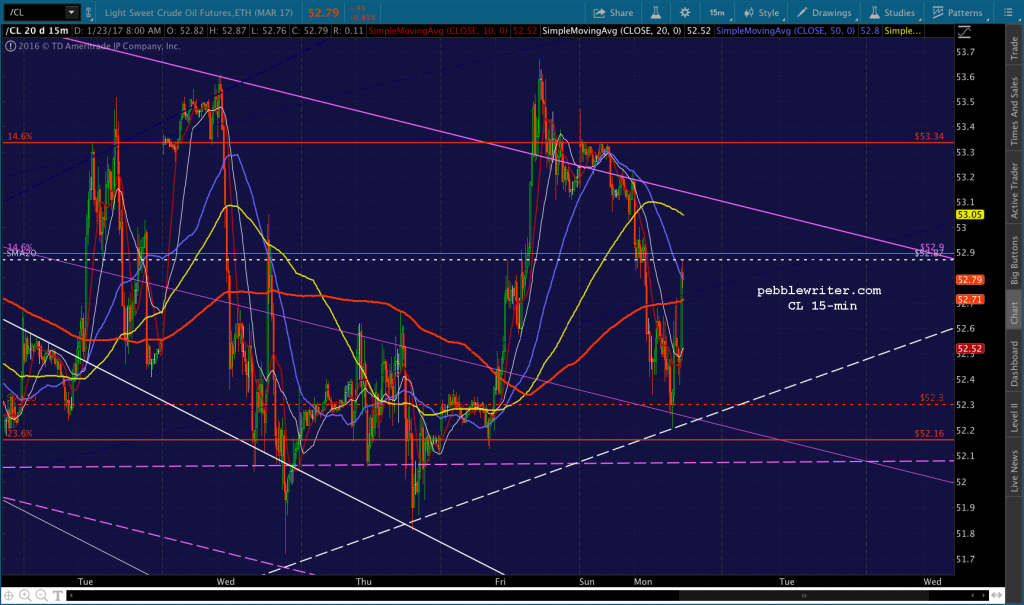Open the Active Trader side tab
This screenshot has height=605, width=1024.
pyautogui.click(x=1014, y=191)
